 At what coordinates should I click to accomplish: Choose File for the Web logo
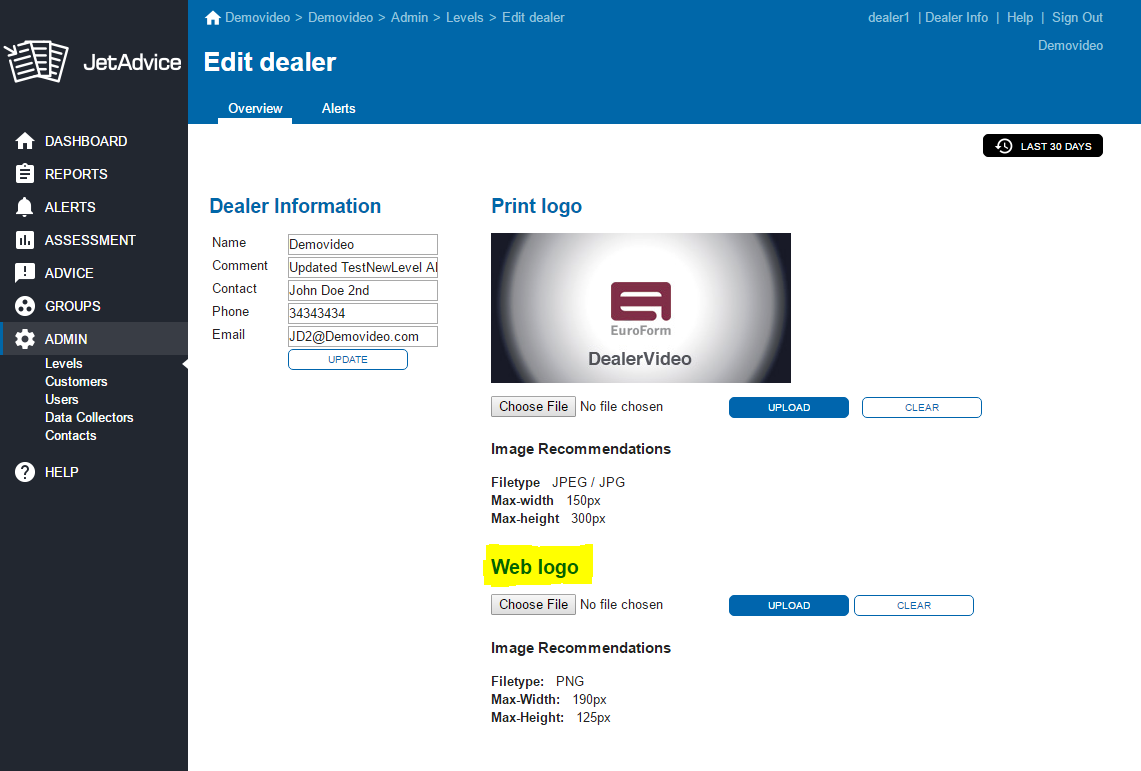[534, 604]
